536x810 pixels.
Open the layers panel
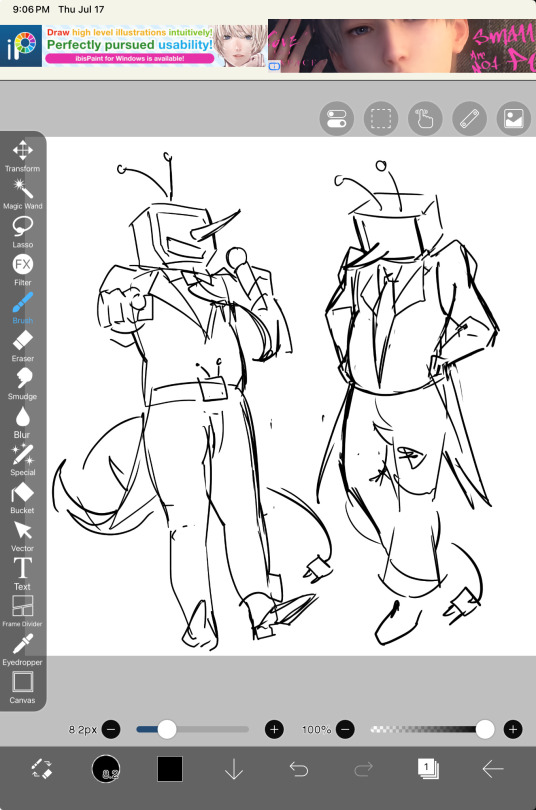pos(428,769)
